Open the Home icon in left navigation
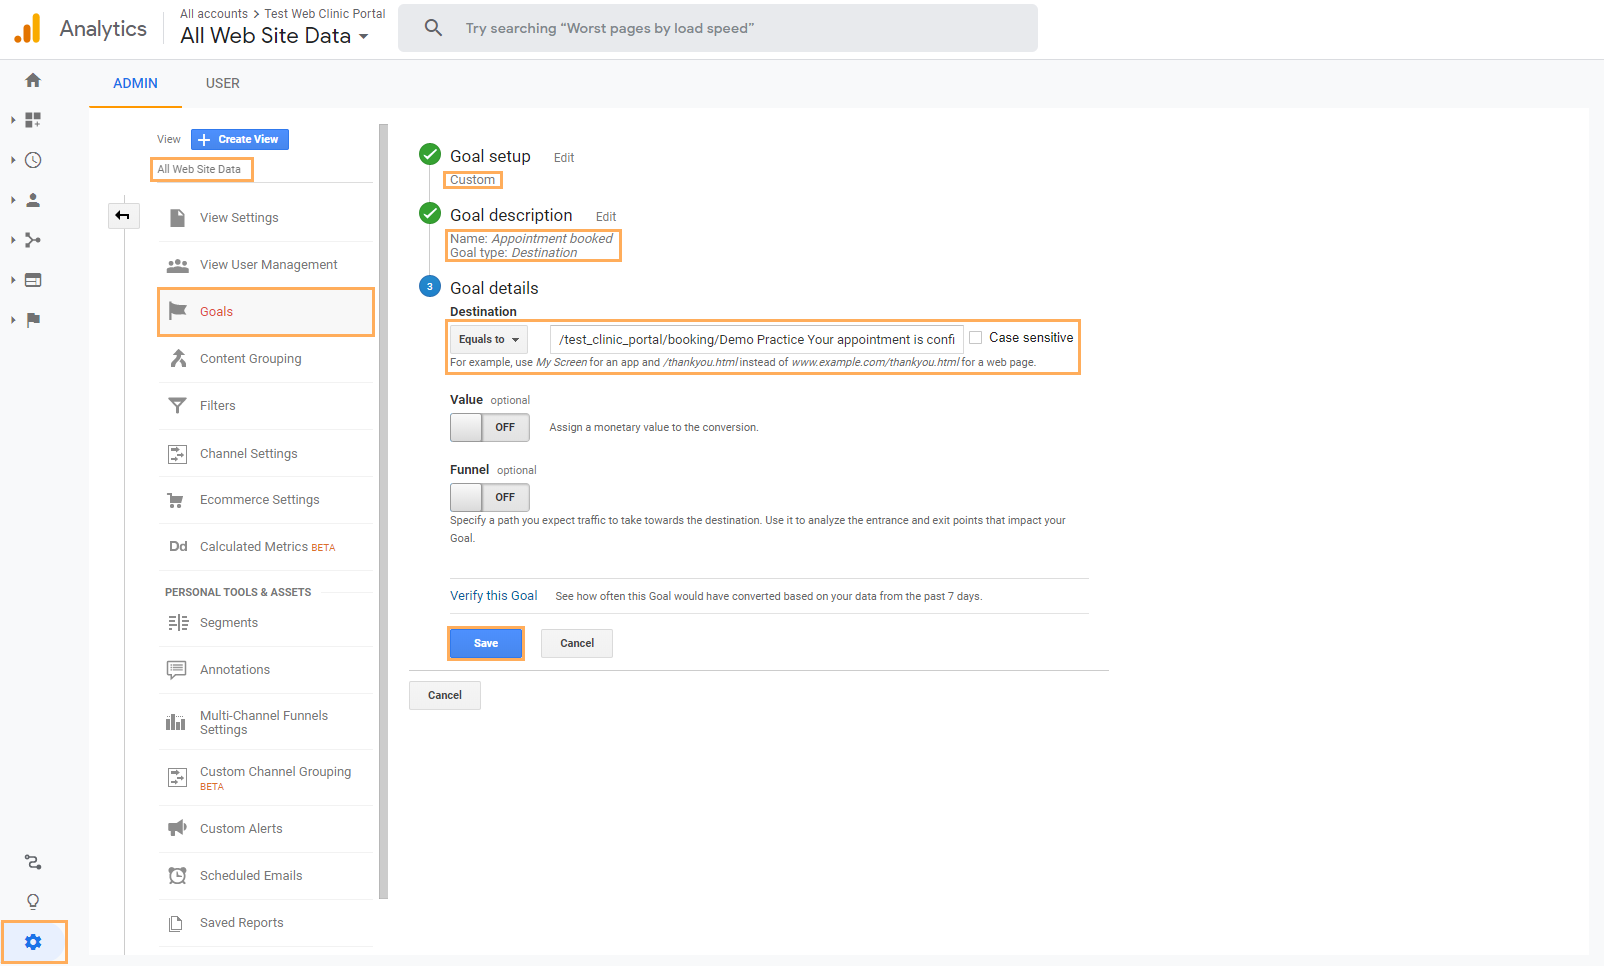 pos(33,79)
